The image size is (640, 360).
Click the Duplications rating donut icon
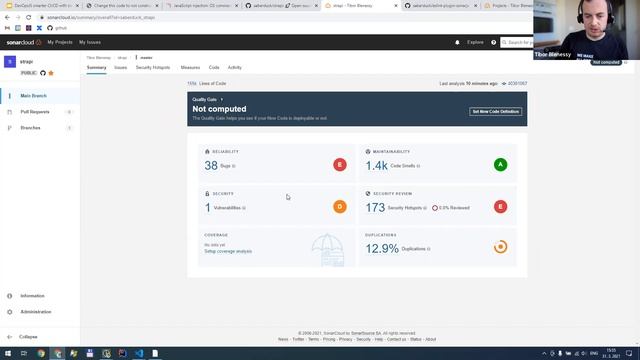(x=500, y=247)
